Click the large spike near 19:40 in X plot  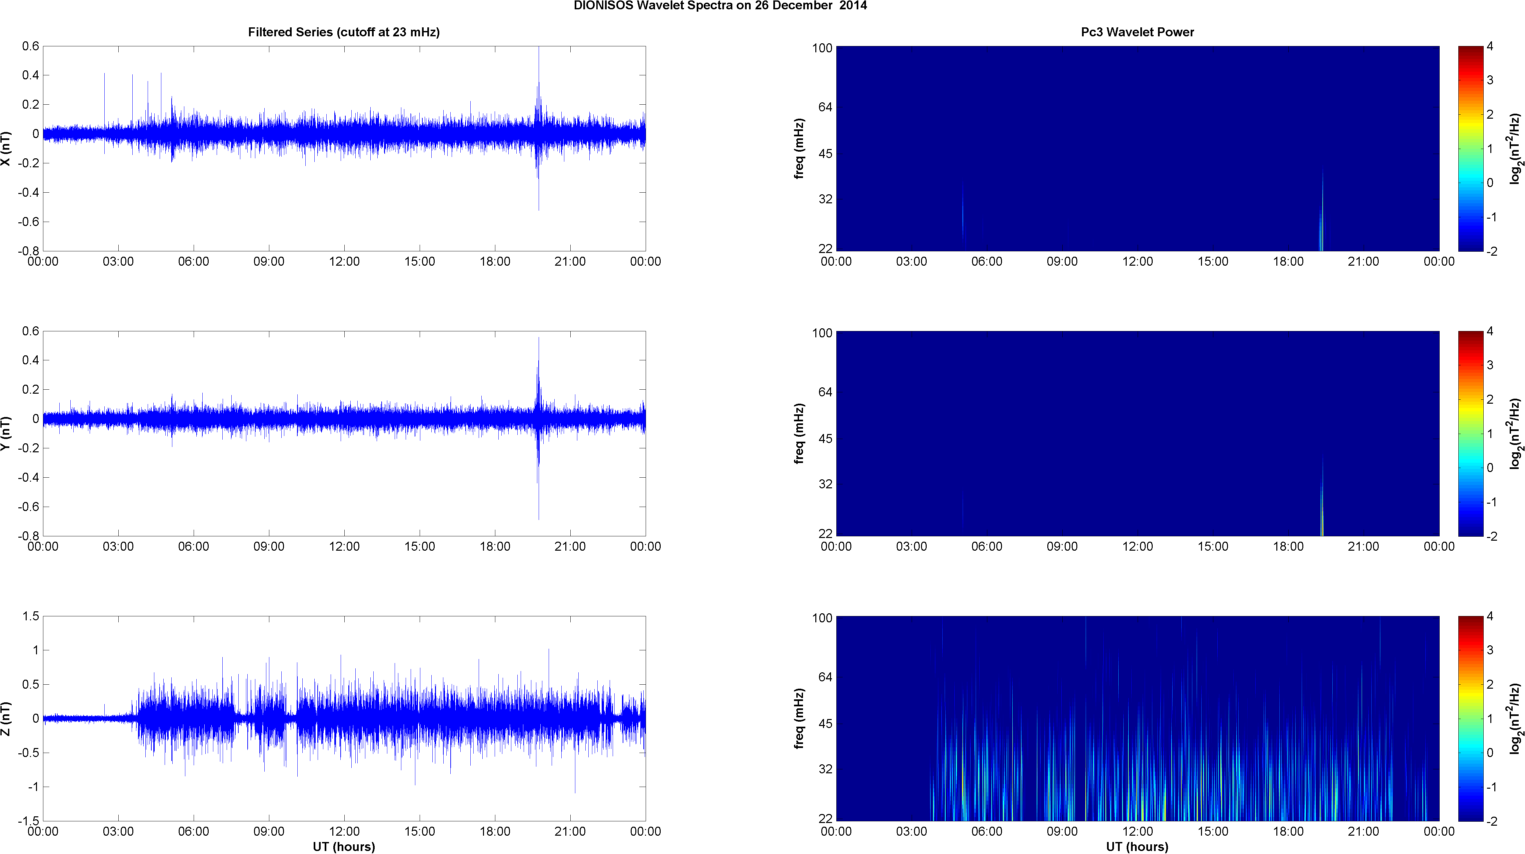tap(538, 128)
